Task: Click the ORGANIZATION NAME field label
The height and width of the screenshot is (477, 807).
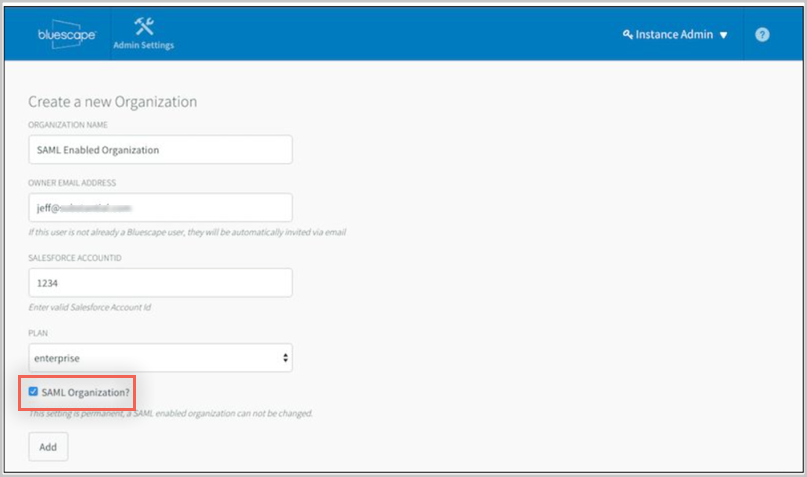Action: click(68, 125)
